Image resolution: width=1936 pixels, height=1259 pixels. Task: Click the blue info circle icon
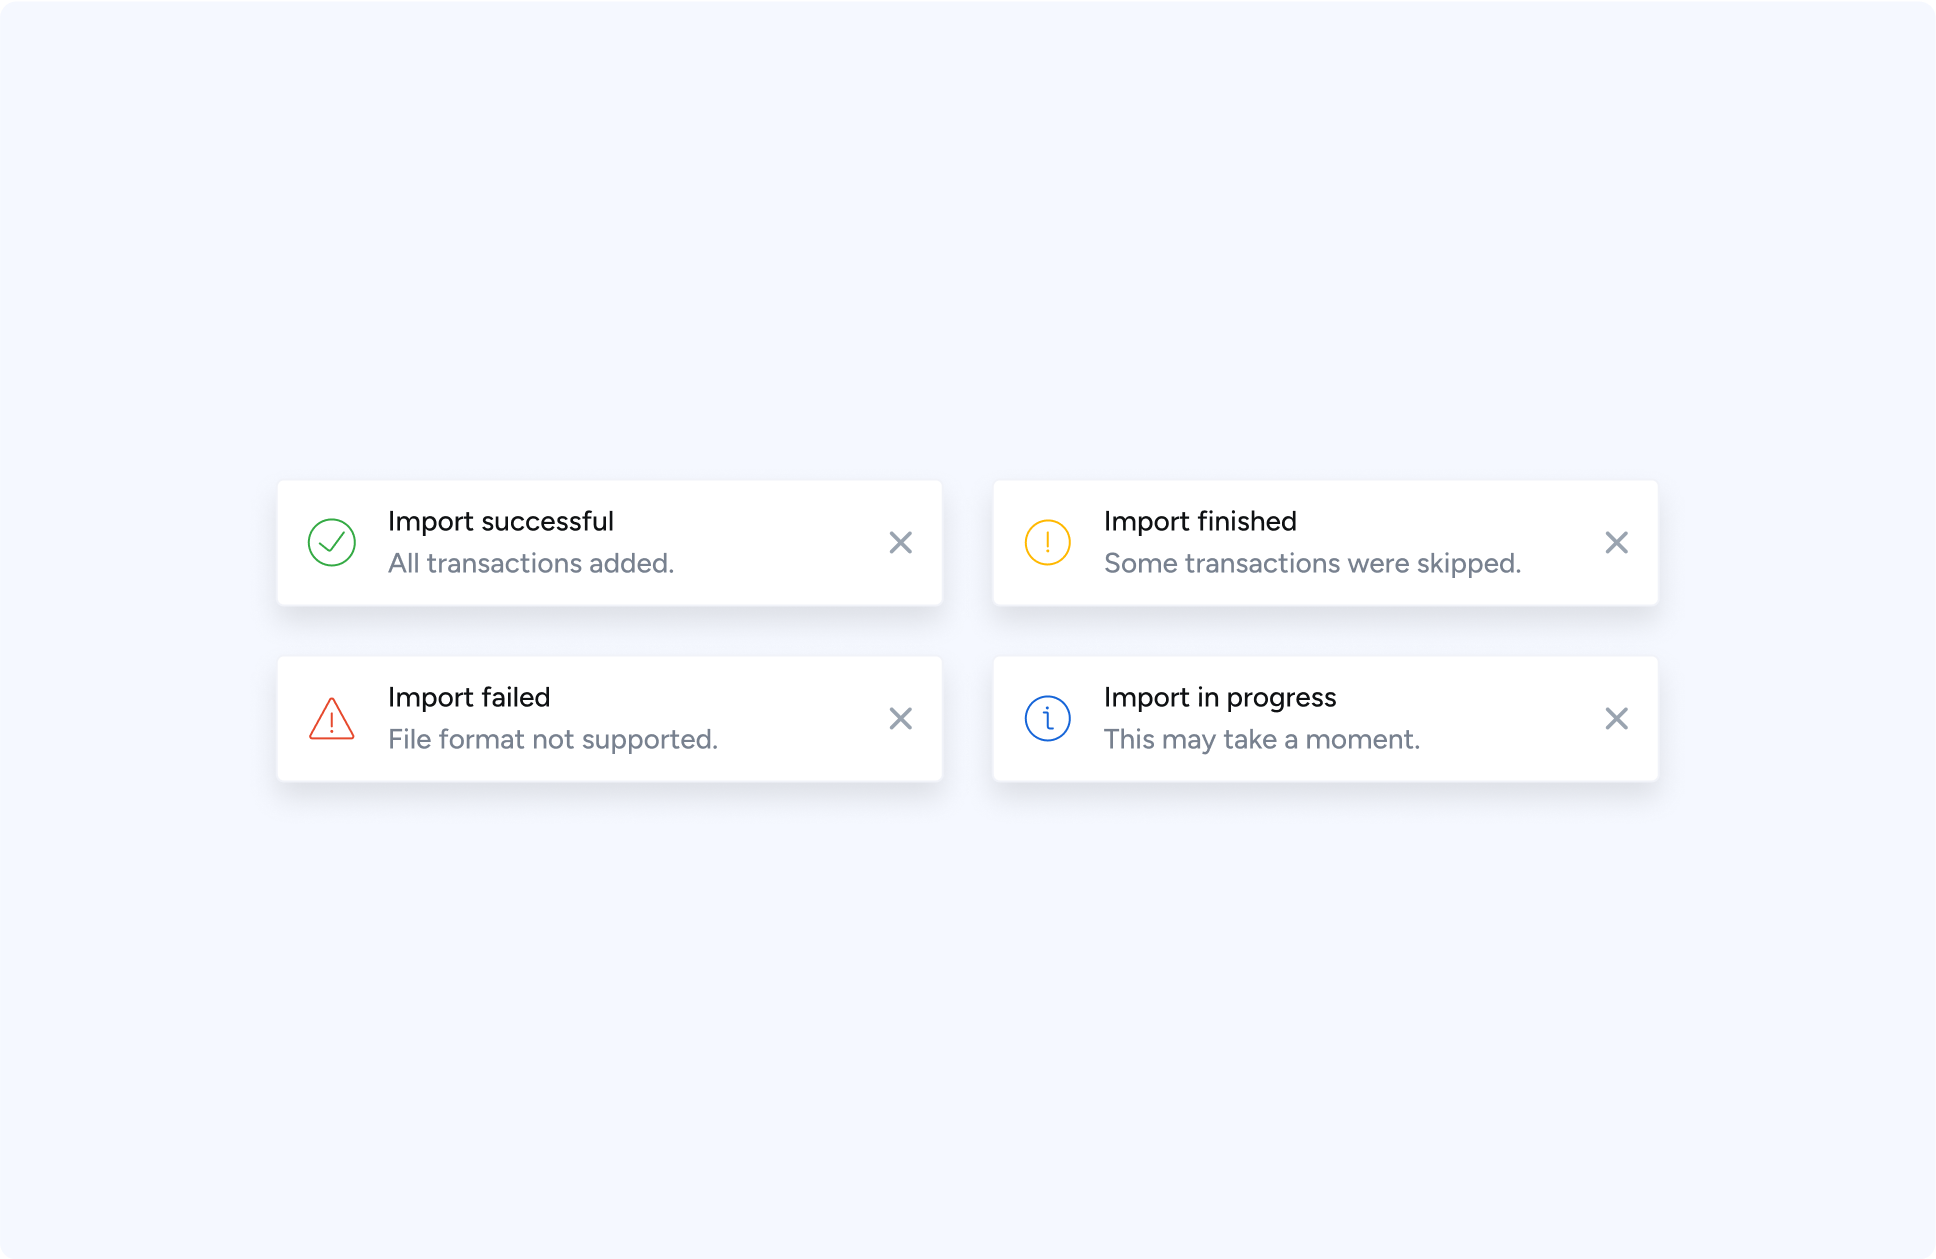click(x=1048, y=719)
